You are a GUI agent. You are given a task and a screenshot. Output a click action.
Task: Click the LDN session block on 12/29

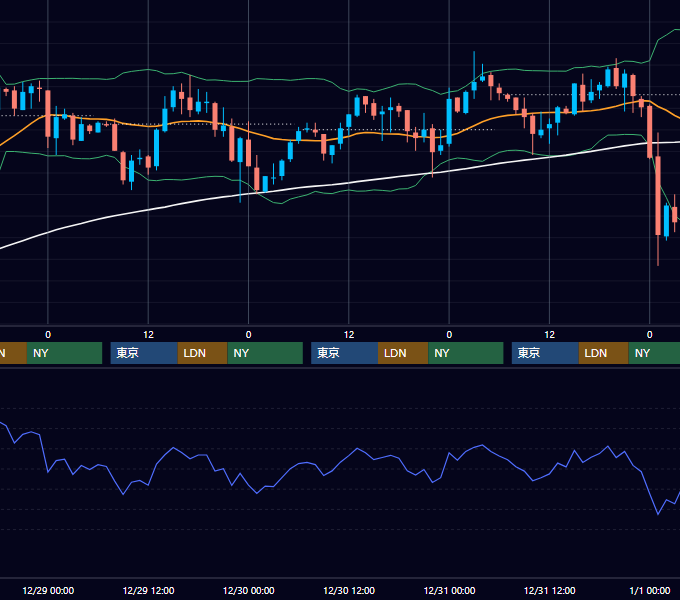point(203,353)
